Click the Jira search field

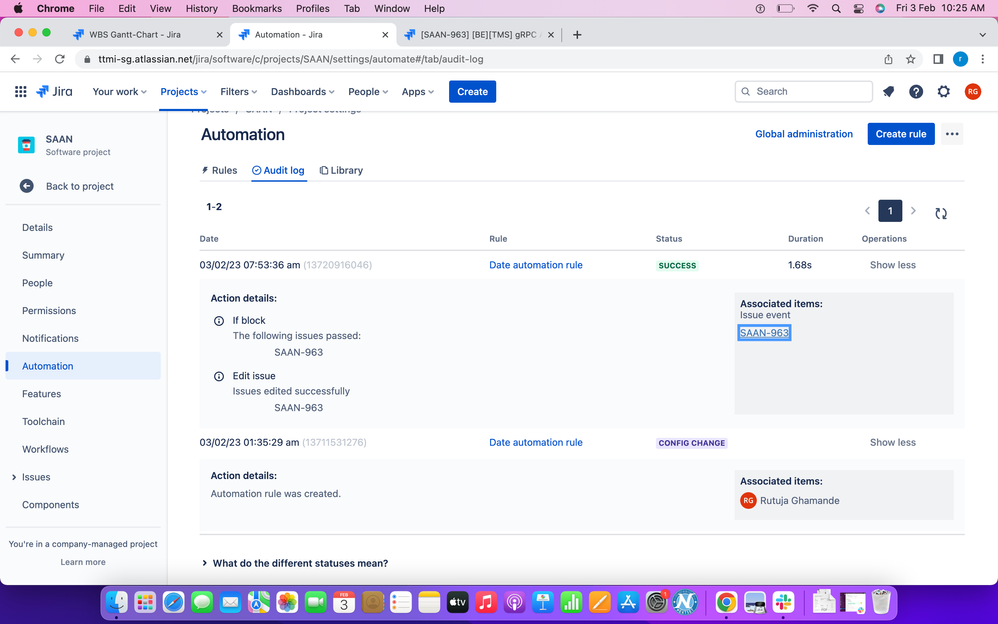coord(803,92)
